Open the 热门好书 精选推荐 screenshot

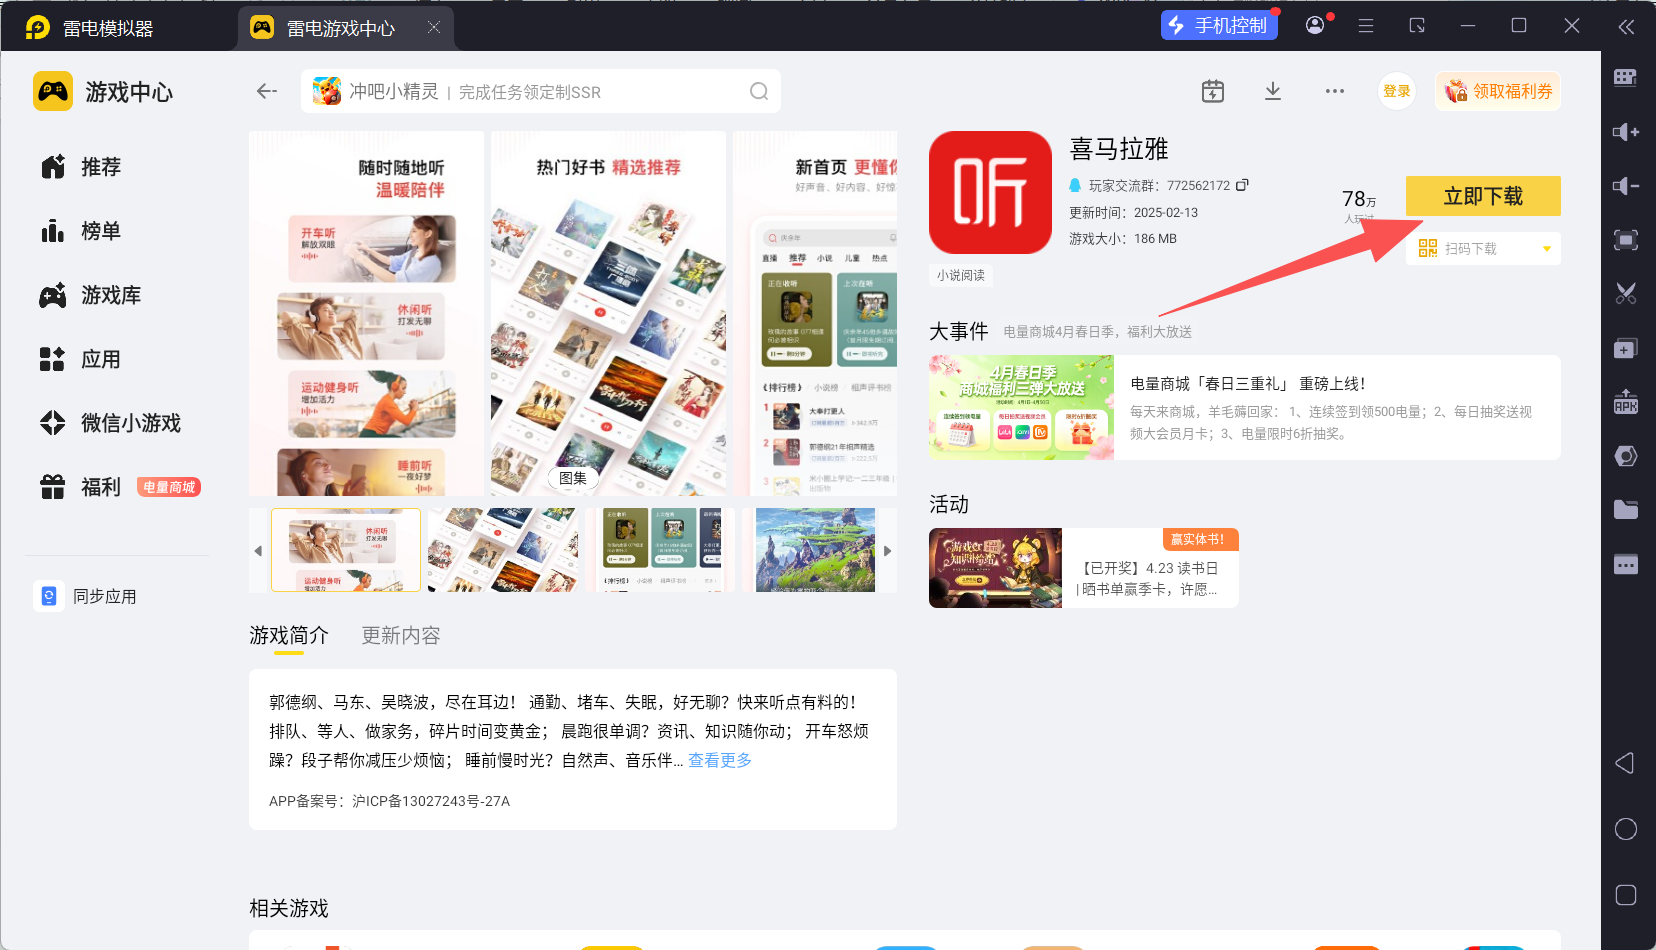coord(608,313)
